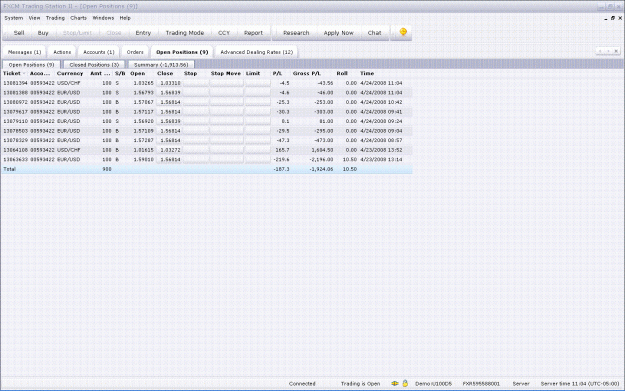This screenshot has height=391, width=625.
Task: Switch to the Orders tab
Action: click(x=135, y=52)
